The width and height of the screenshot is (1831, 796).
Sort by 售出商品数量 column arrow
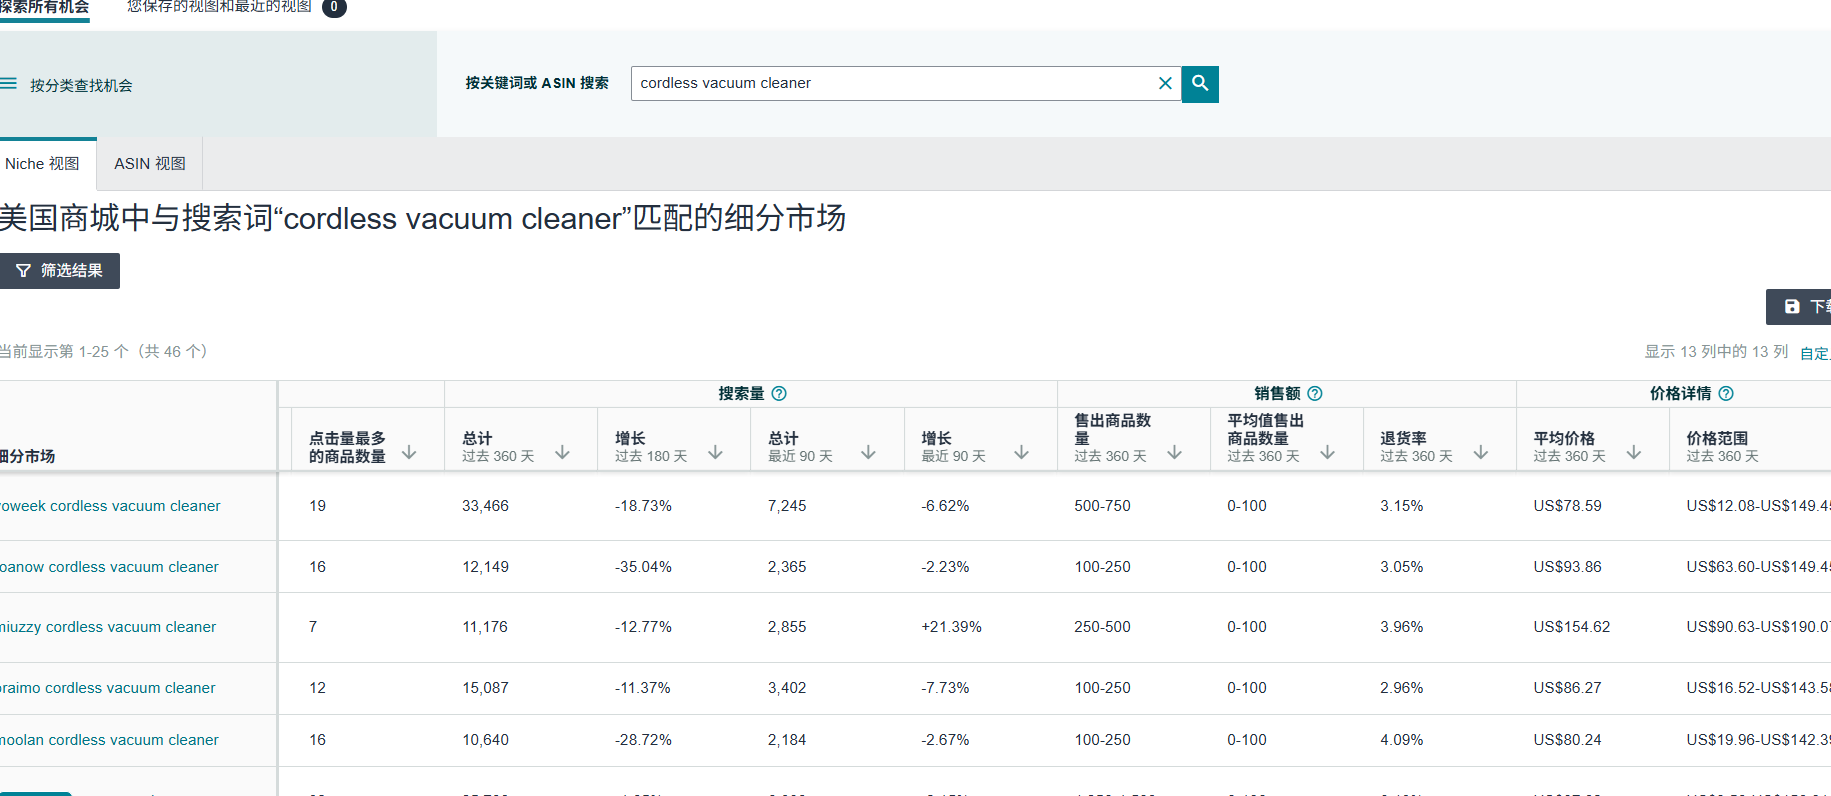[1174, 453]
